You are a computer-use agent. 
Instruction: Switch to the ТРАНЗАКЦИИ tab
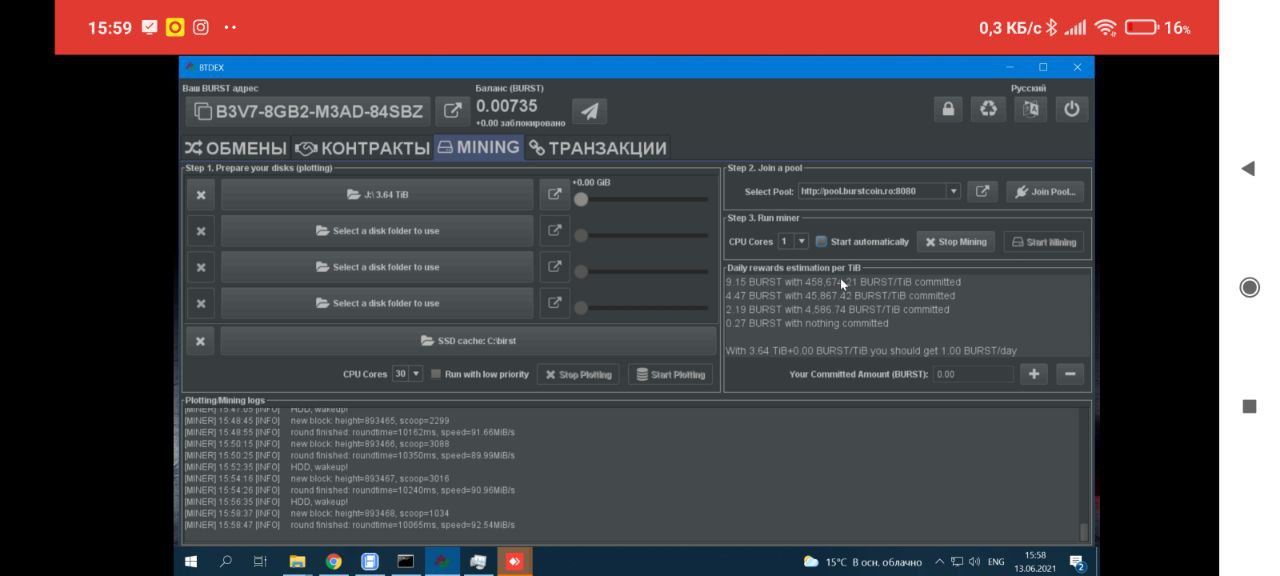(598, 148)
